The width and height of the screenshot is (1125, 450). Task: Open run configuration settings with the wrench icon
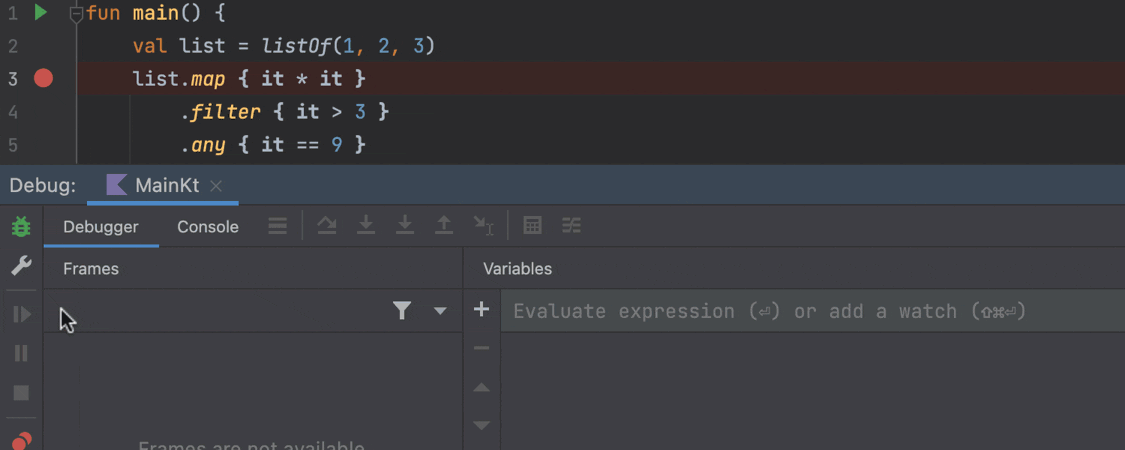[x=22, y=266]
